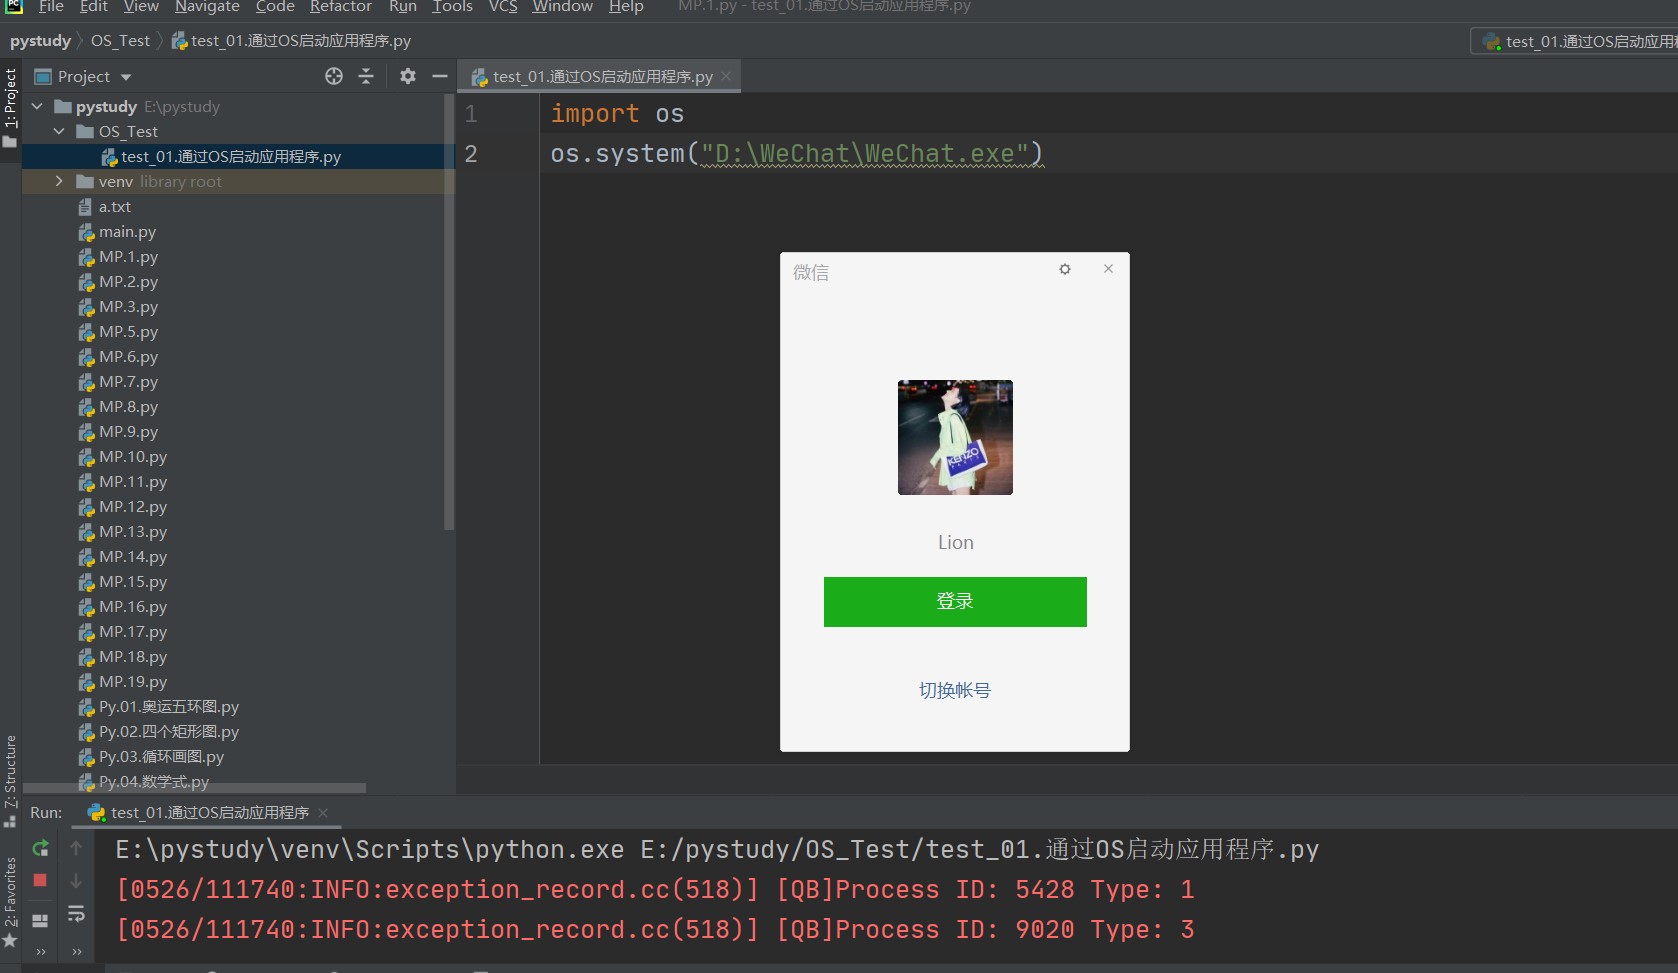This screenshot has height=973, width=1678.
Task: Click line 2 os.system code in editor
Action: (797, 154)
